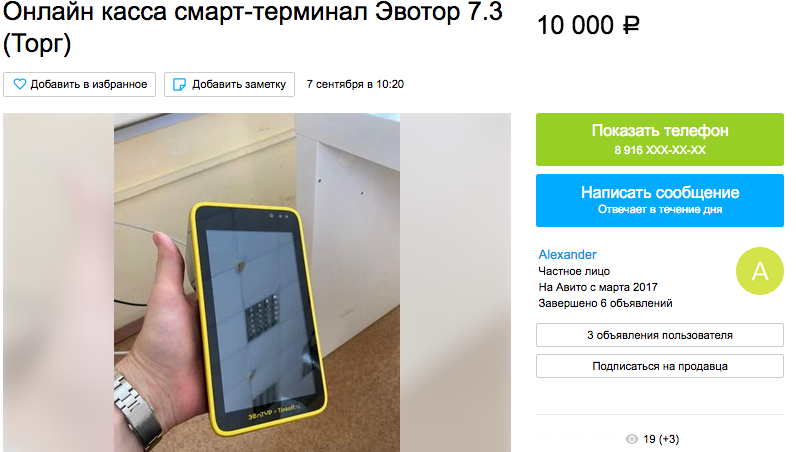Show the seller's phone number

[659, 139]
